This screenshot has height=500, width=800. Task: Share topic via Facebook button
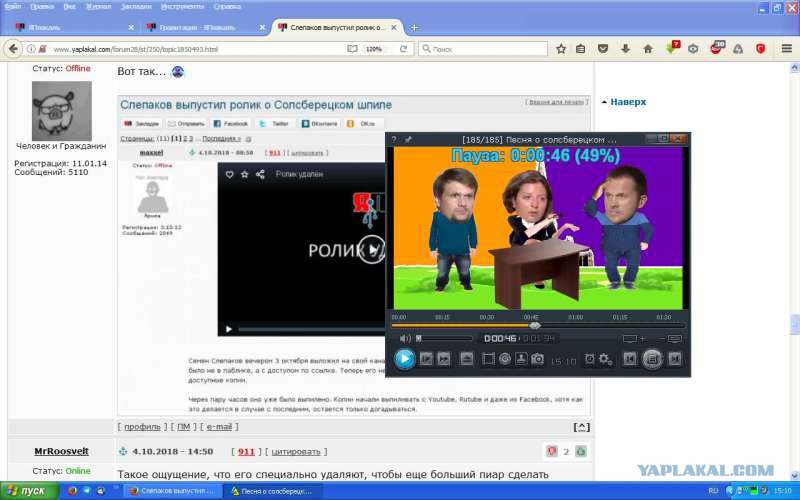230,123
